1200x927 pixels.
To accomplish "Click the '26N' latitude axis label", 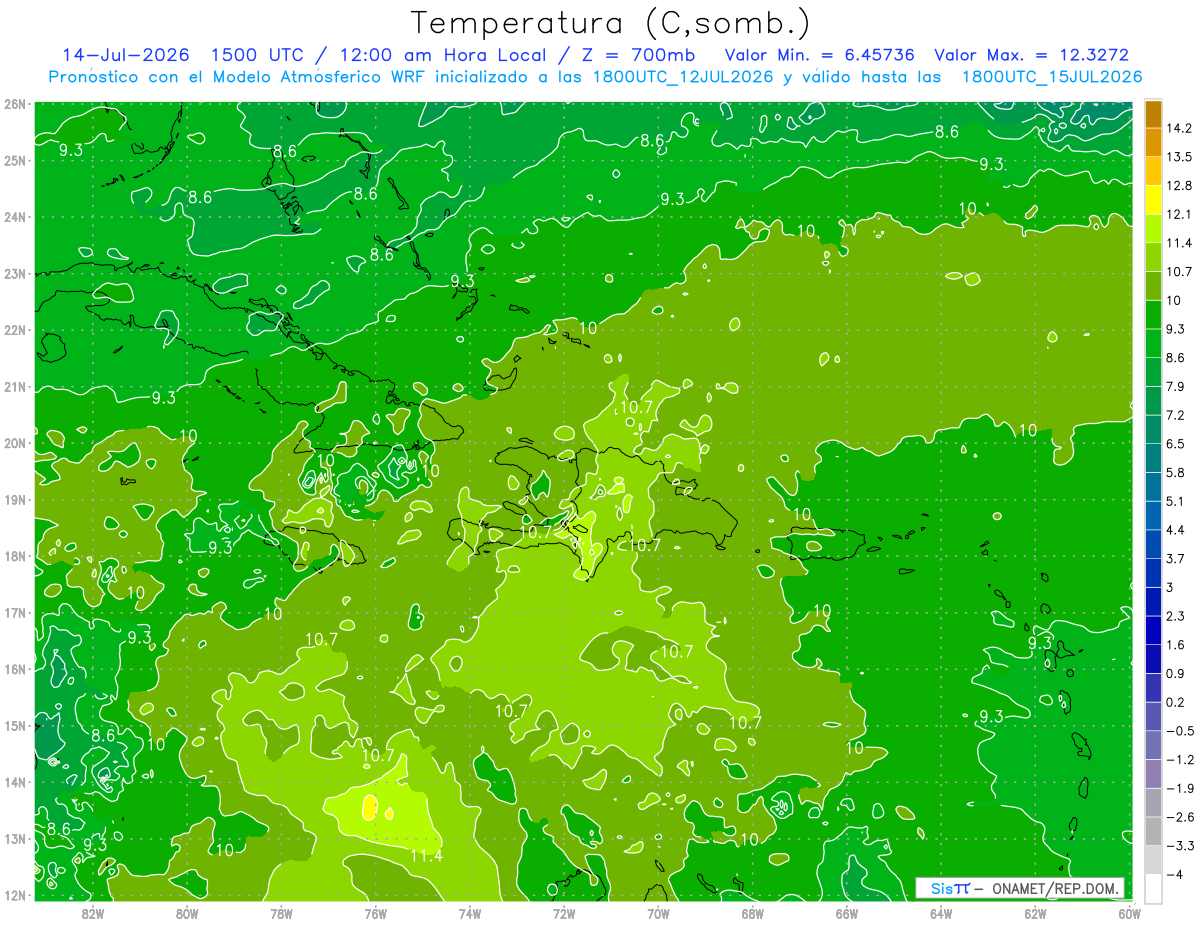I will click(x=14, y=103).
